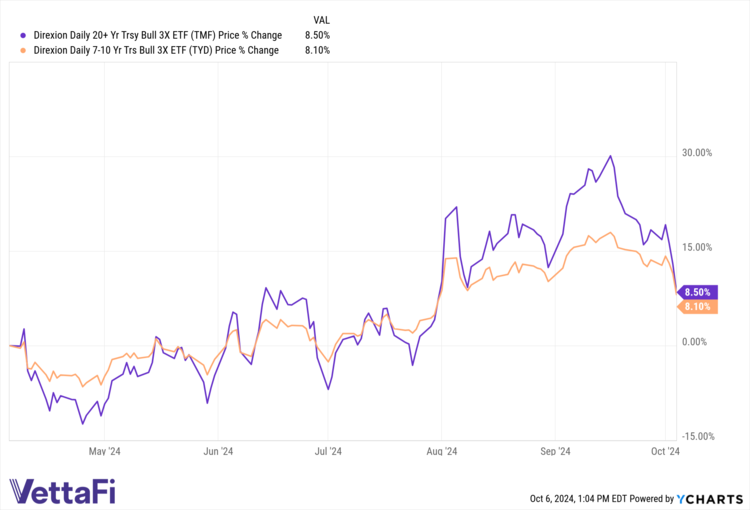Click the Jul '24 x-axis marker
The height and width of the screenshot is (510, 750).
pyautogui.click(x=329, y=451)
